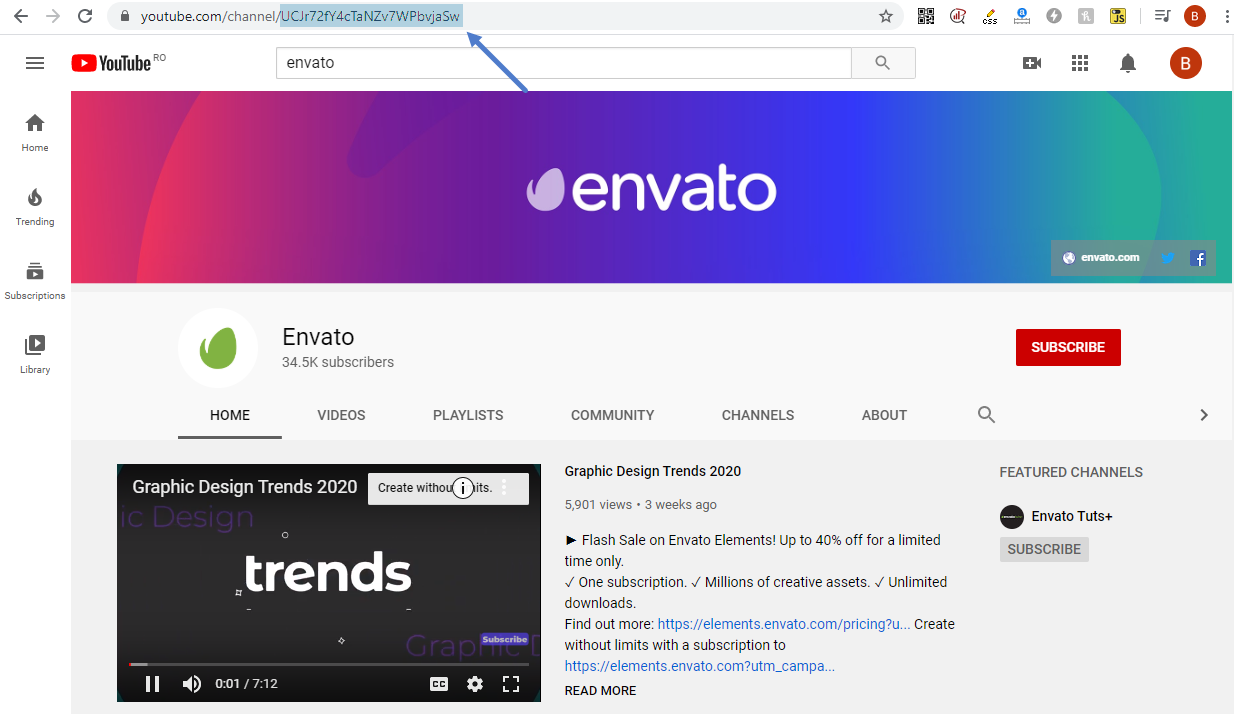Open Envato's Facebook from the banner
The height and width of the screenshot is (714, 1234).
pyautogui.click(x=1198, y=258)
